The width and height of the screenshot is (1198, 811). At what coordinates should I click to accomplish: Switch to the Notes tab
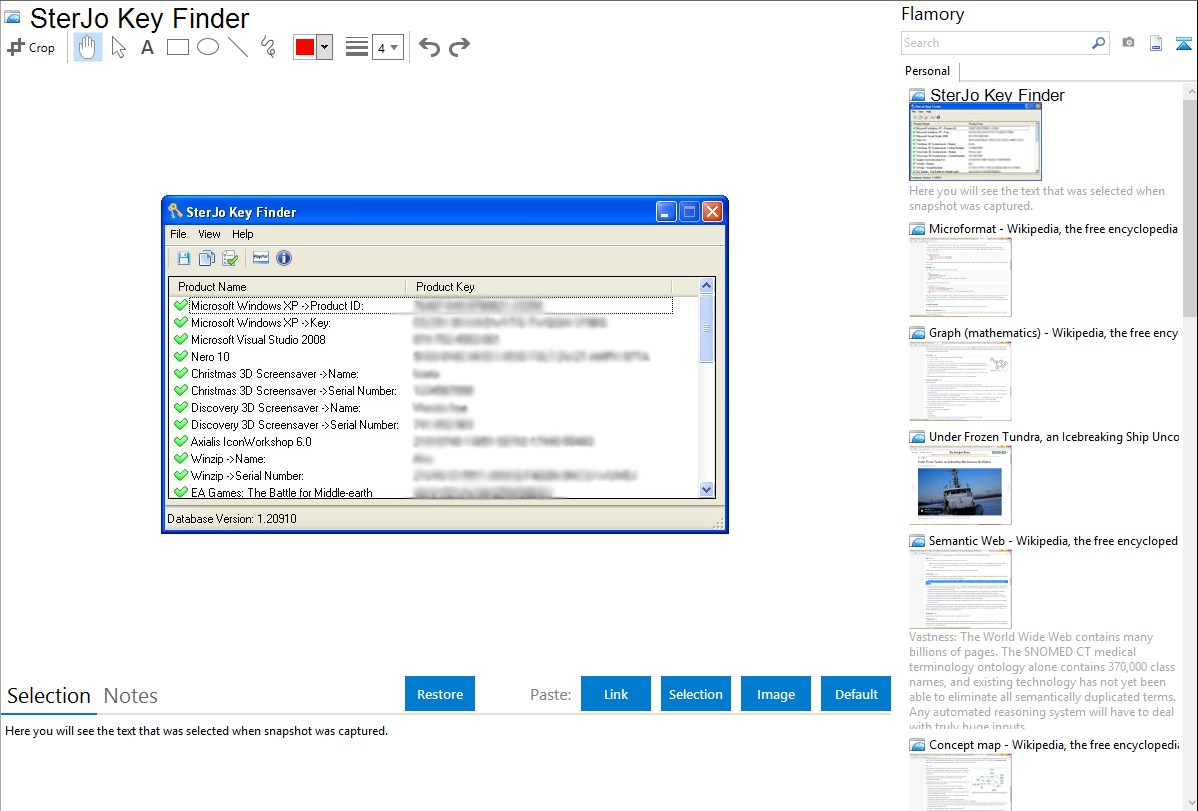(x=131, y=696)
